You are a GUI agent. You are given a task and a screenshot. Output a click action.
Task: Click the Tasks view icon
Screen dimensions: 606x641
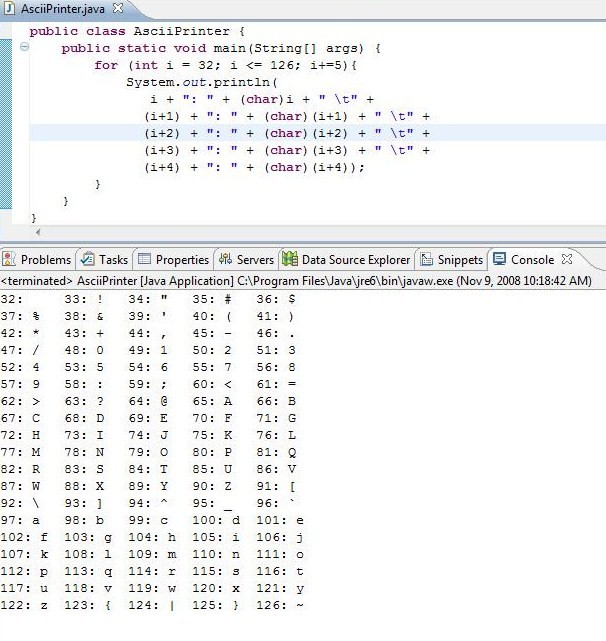87,260
